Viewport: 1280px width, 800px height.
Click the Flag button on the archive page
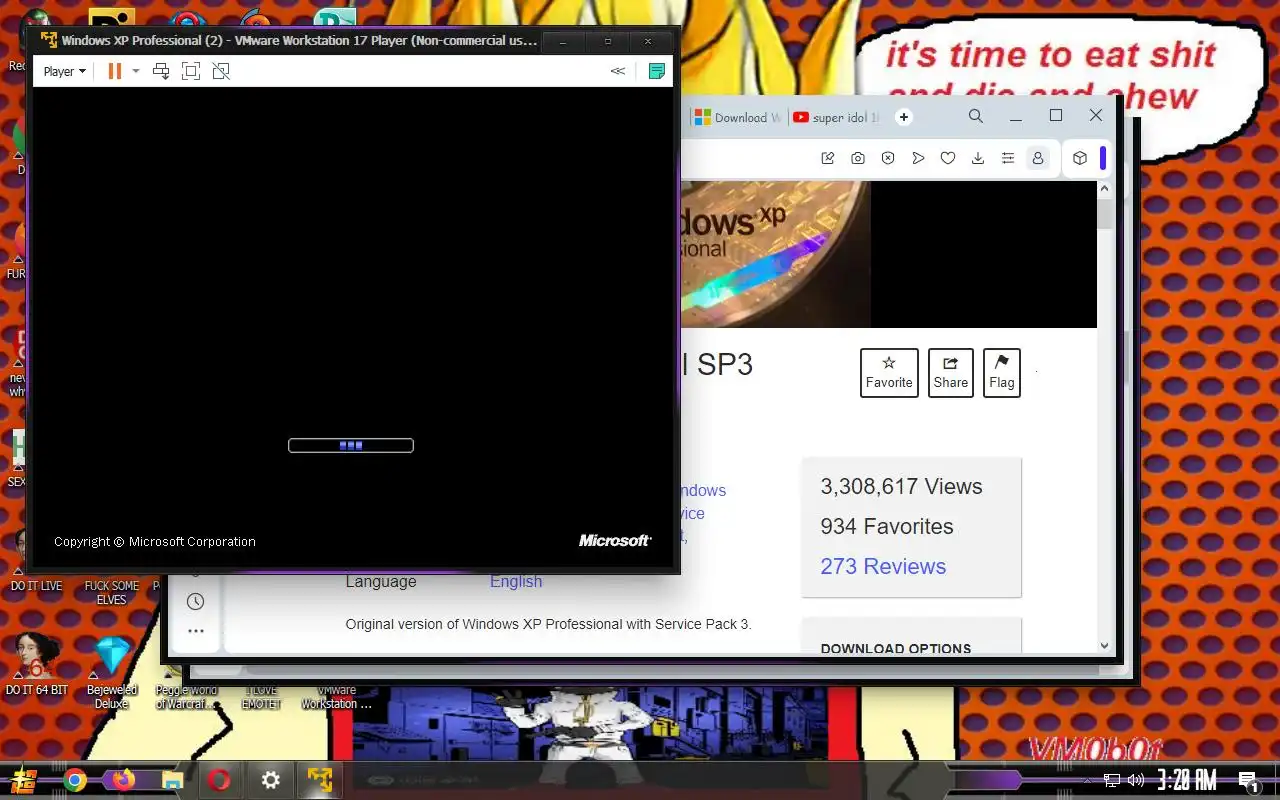(1002, 372)
